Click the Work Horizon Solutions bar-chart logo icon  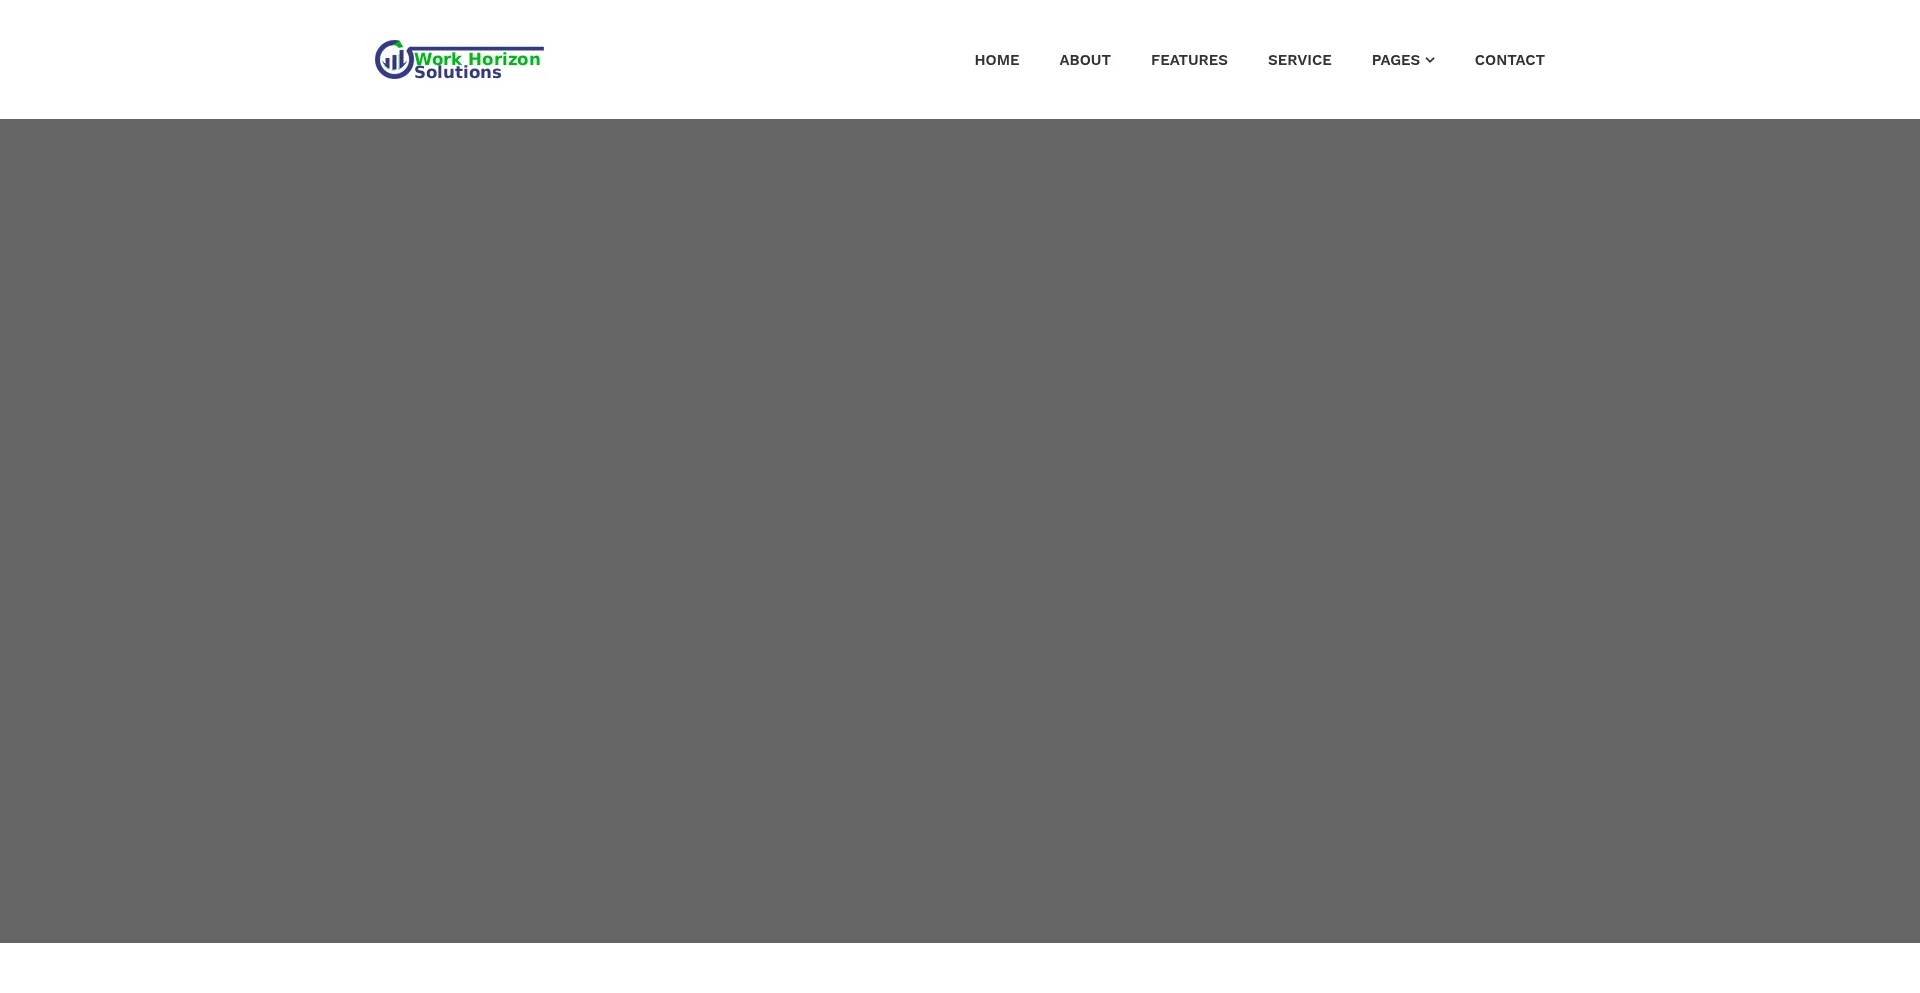(395, 59)
